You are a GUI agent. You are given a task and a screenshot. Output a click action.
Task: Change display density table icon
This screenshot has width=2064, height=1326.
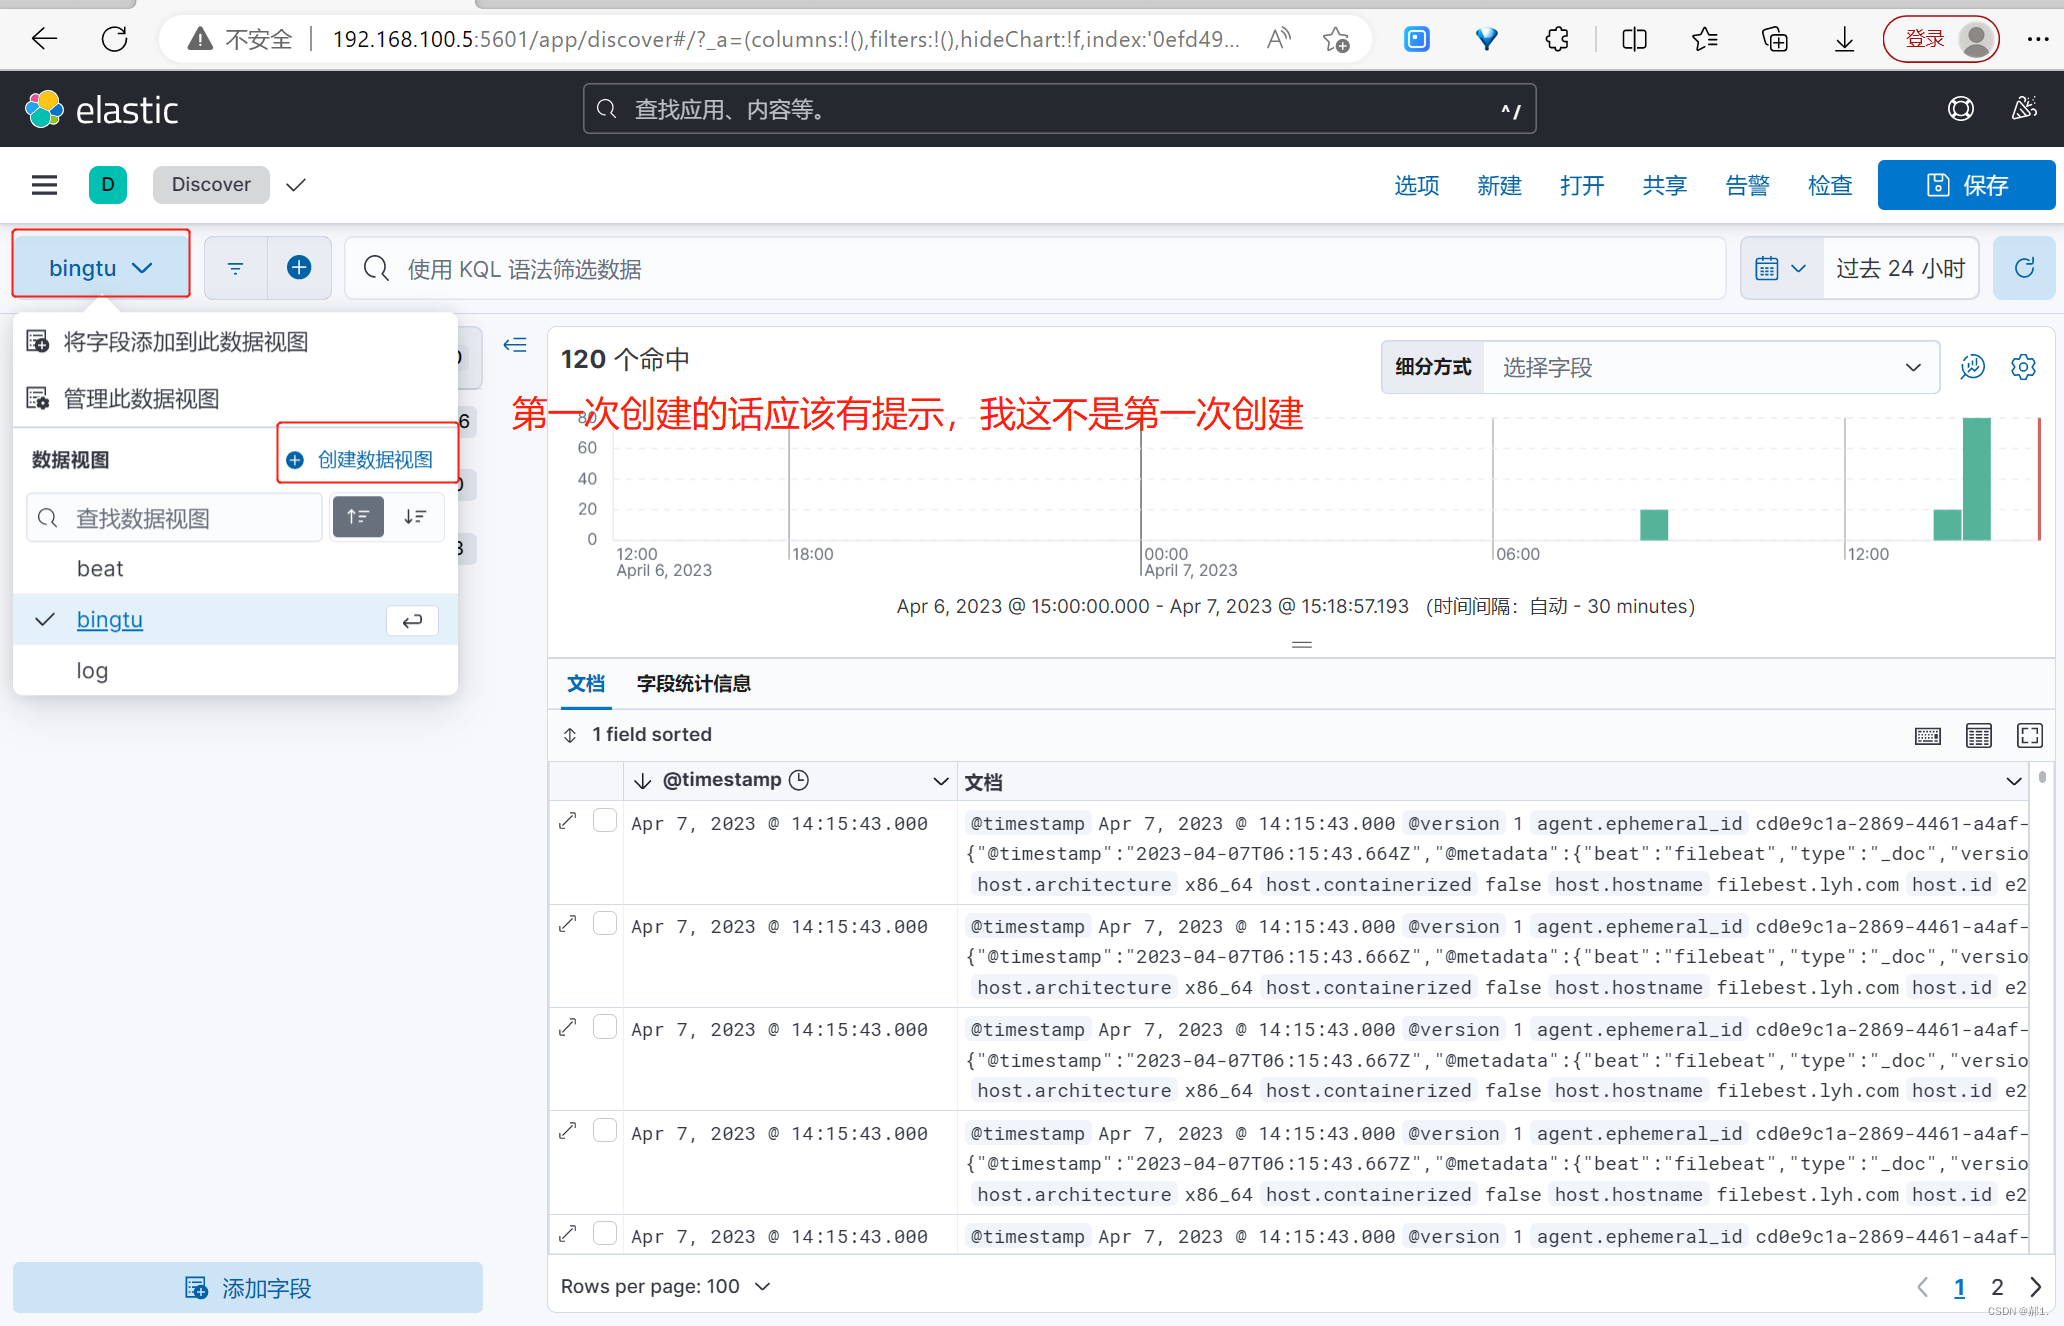point(1978,736)
